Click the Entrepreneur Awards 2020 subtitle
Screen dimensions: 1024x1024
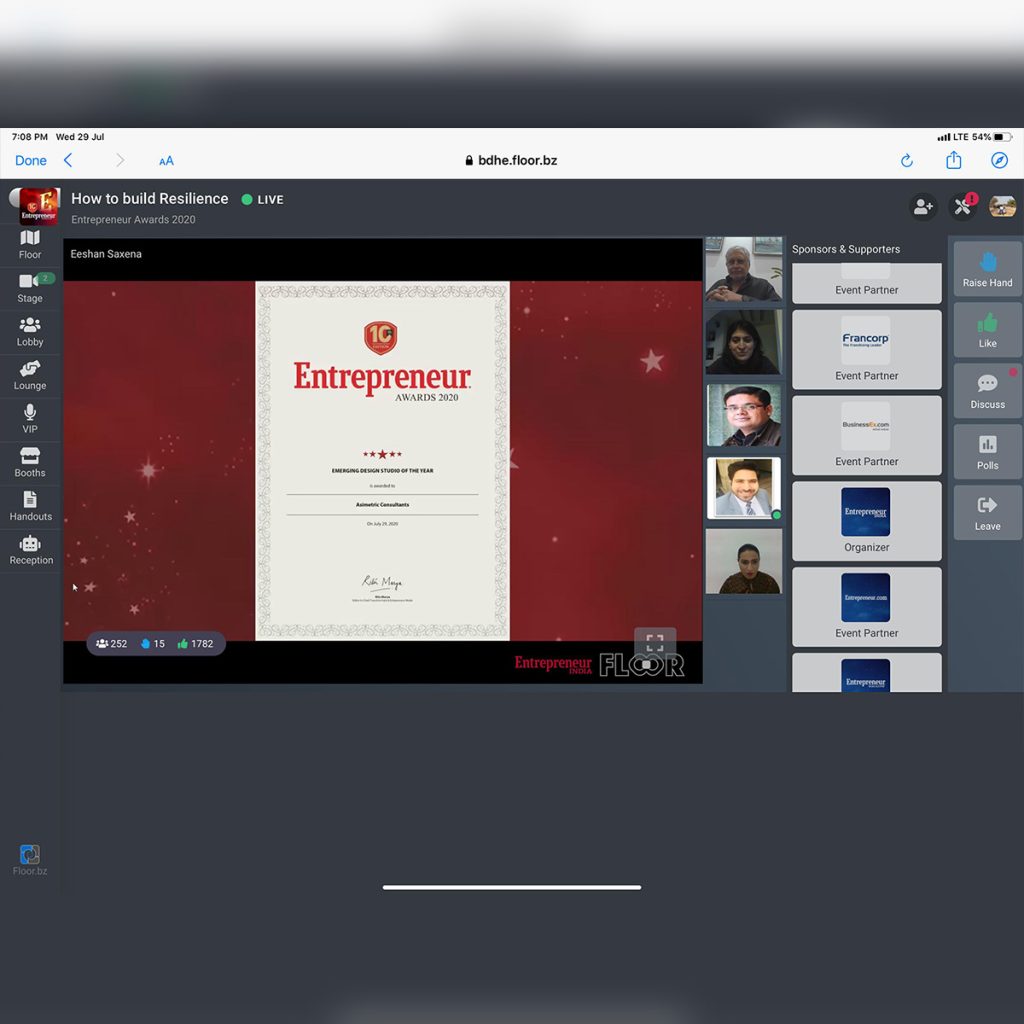coord(133,220)
